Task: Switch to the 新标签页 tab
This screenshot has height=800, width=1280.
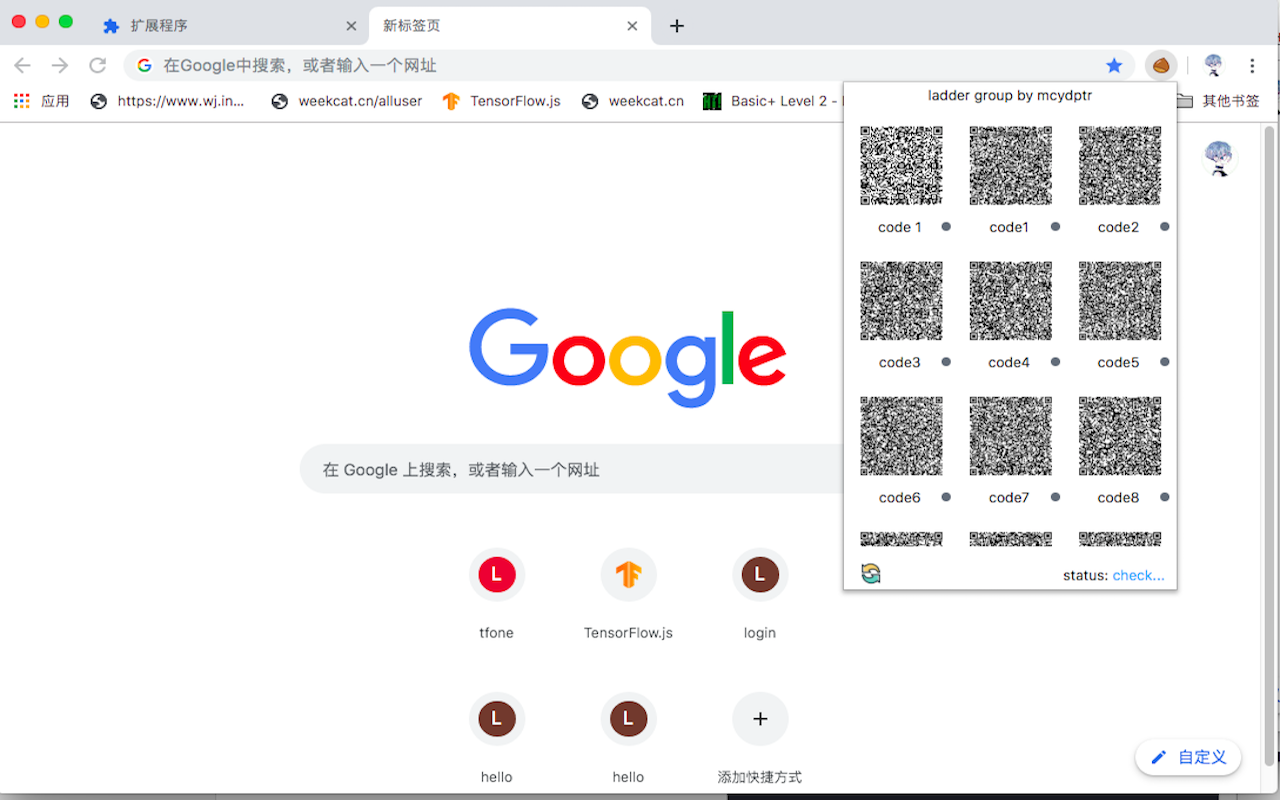Action: pos(510,26)
